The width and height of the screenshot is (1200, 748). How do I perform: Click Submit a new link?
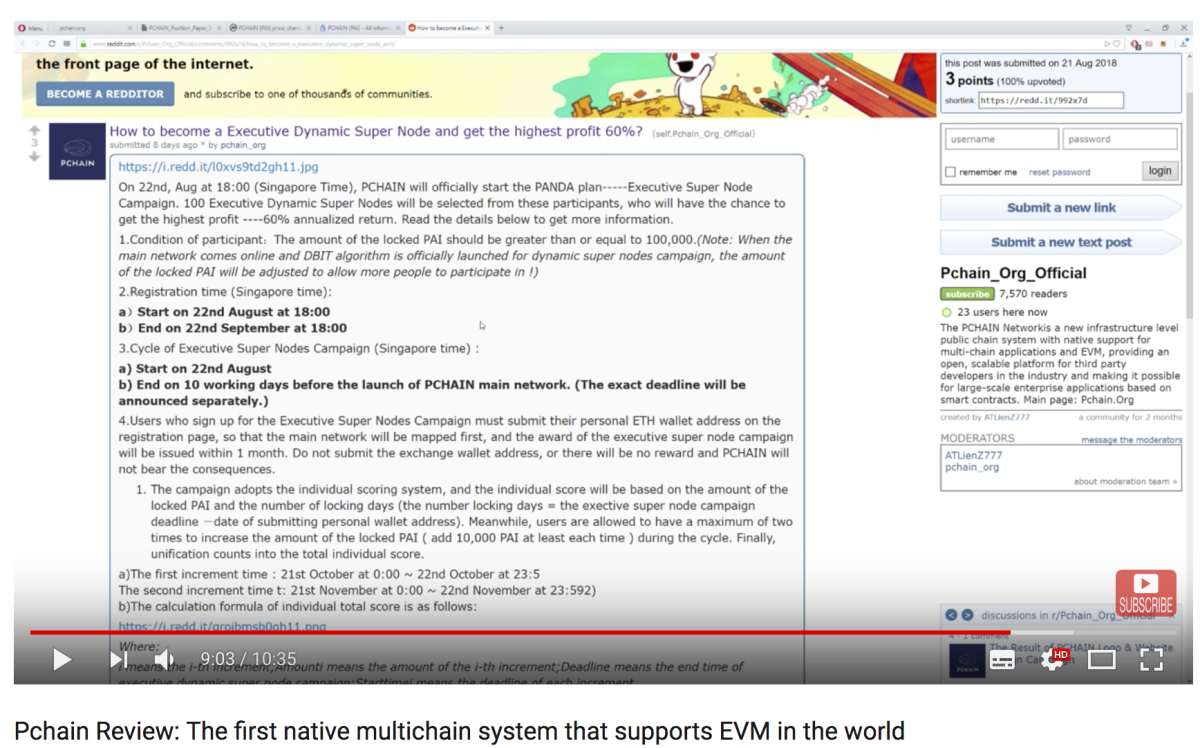pos(1061,208)
